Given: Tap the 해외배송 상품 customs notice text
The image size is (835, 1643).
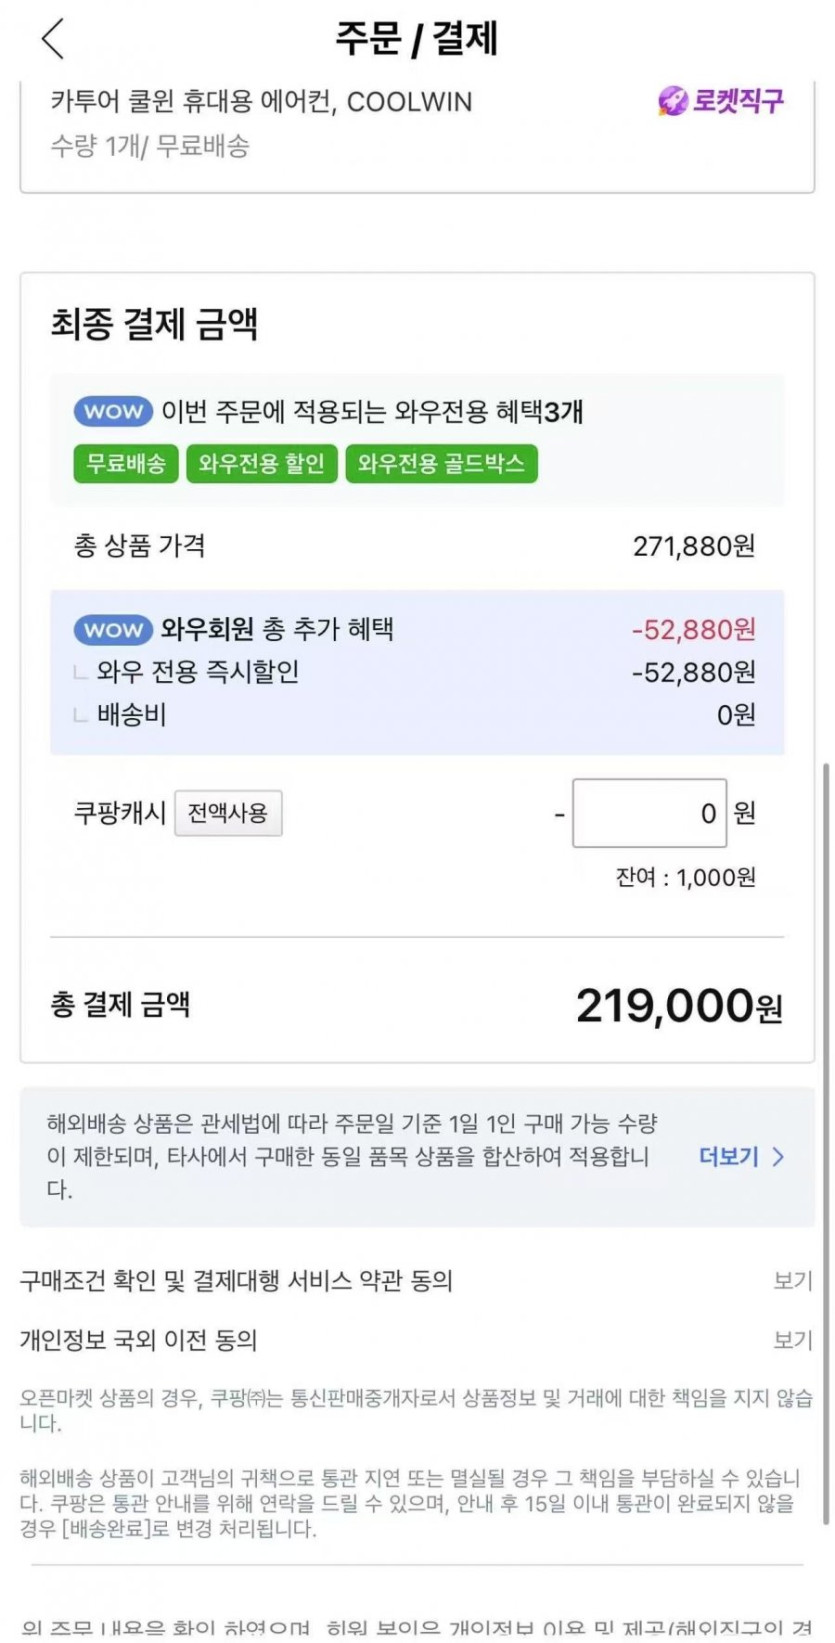Looking at the screenshot, I should tap(350, 1157).
